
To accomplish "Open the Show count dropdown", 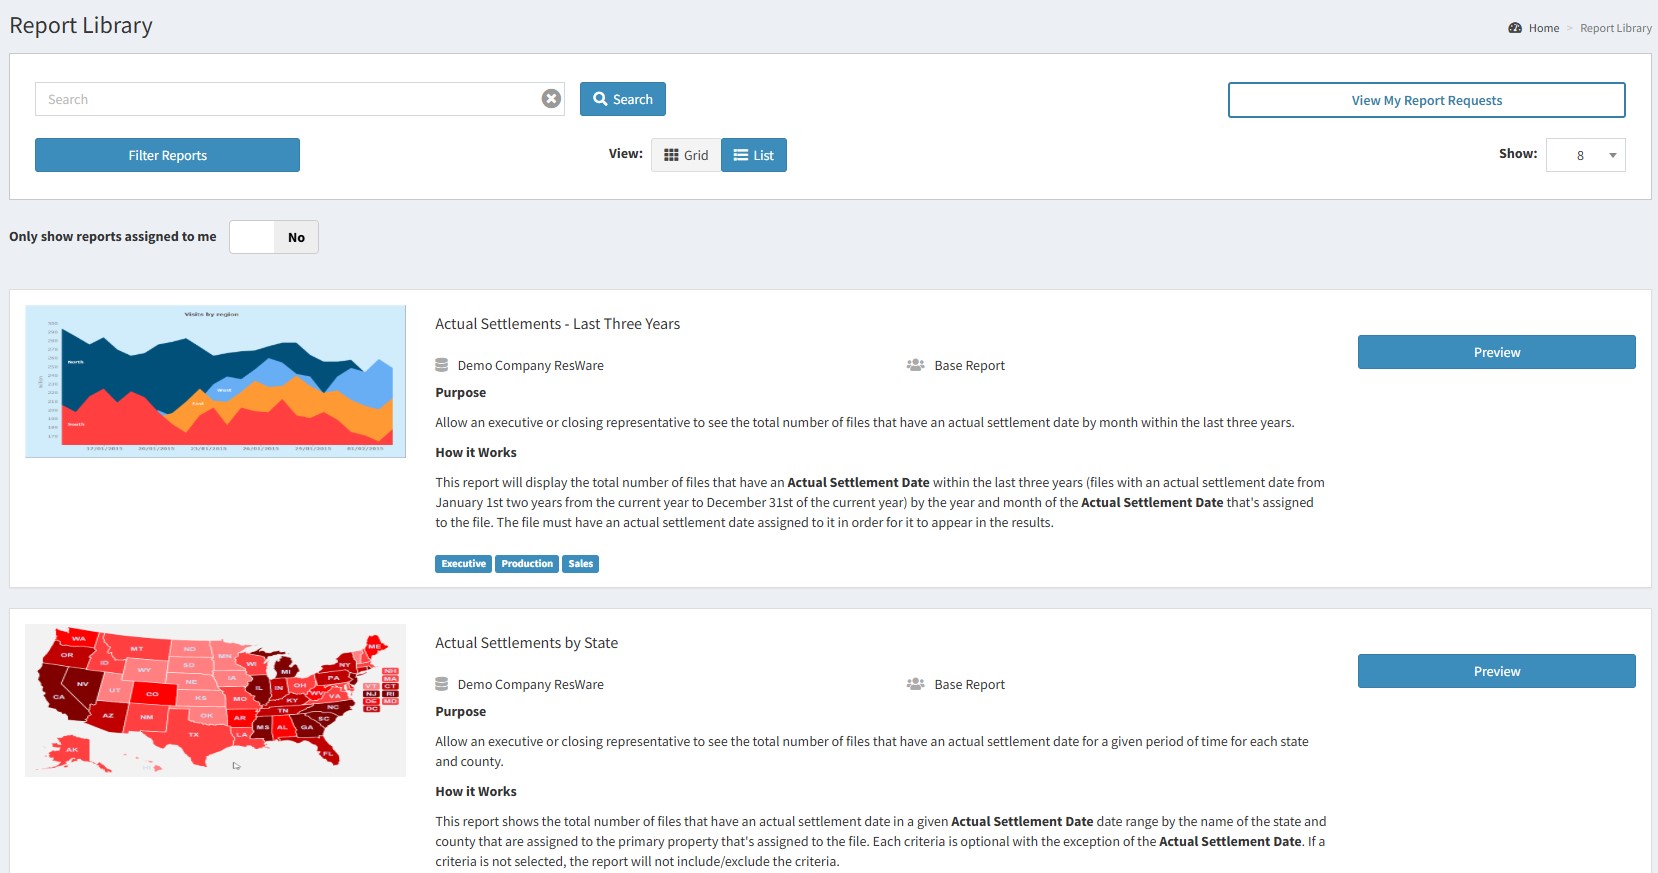I will [1585, 155].
